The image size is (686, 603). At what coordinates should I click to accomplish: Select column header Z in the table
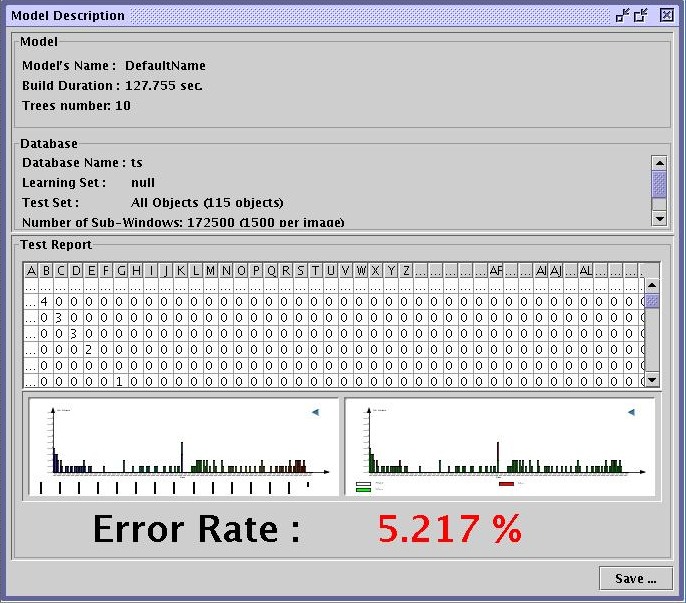tap(405, 271)
